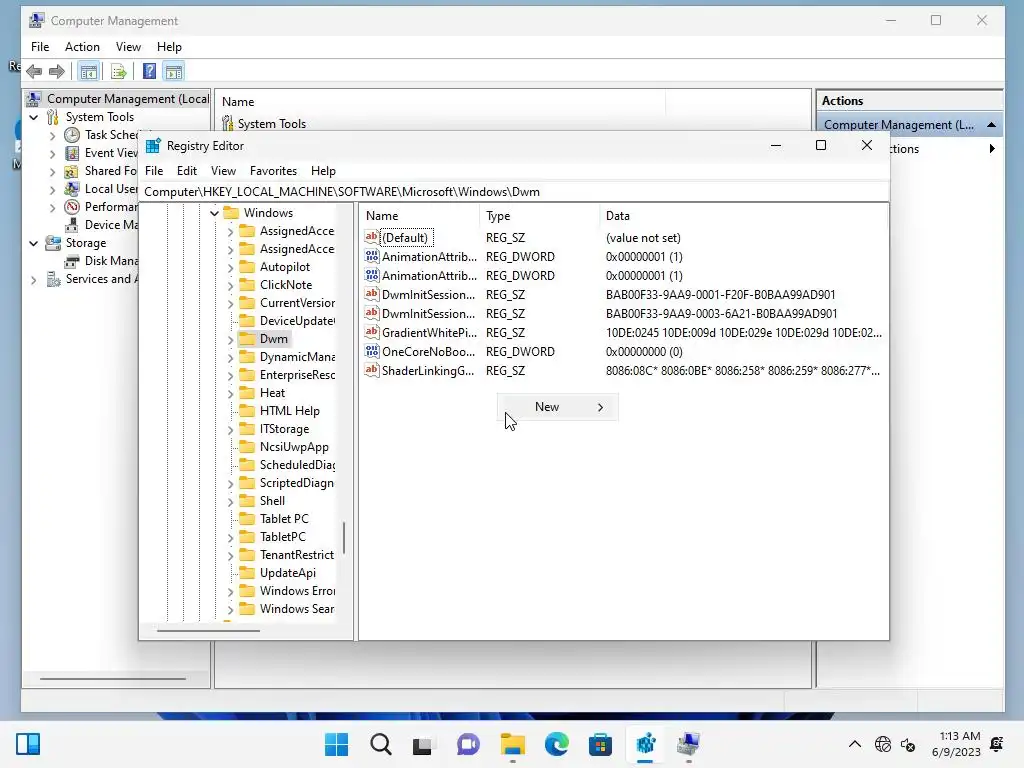Select the ShaderLinkingG... string value icon
Viewport: 1024px width, 768px height.
(372, 370)
